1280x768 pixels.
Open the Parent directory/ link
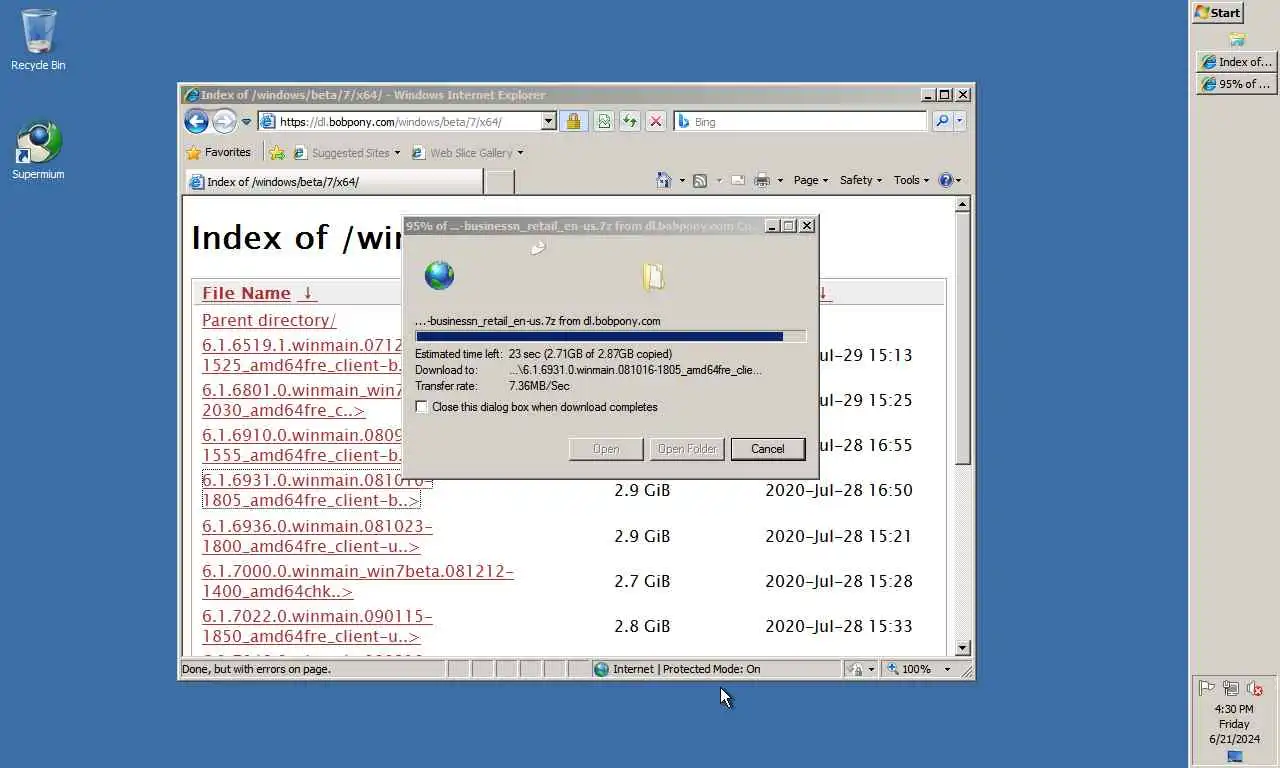pyautogui.click(x=269, y=320)
